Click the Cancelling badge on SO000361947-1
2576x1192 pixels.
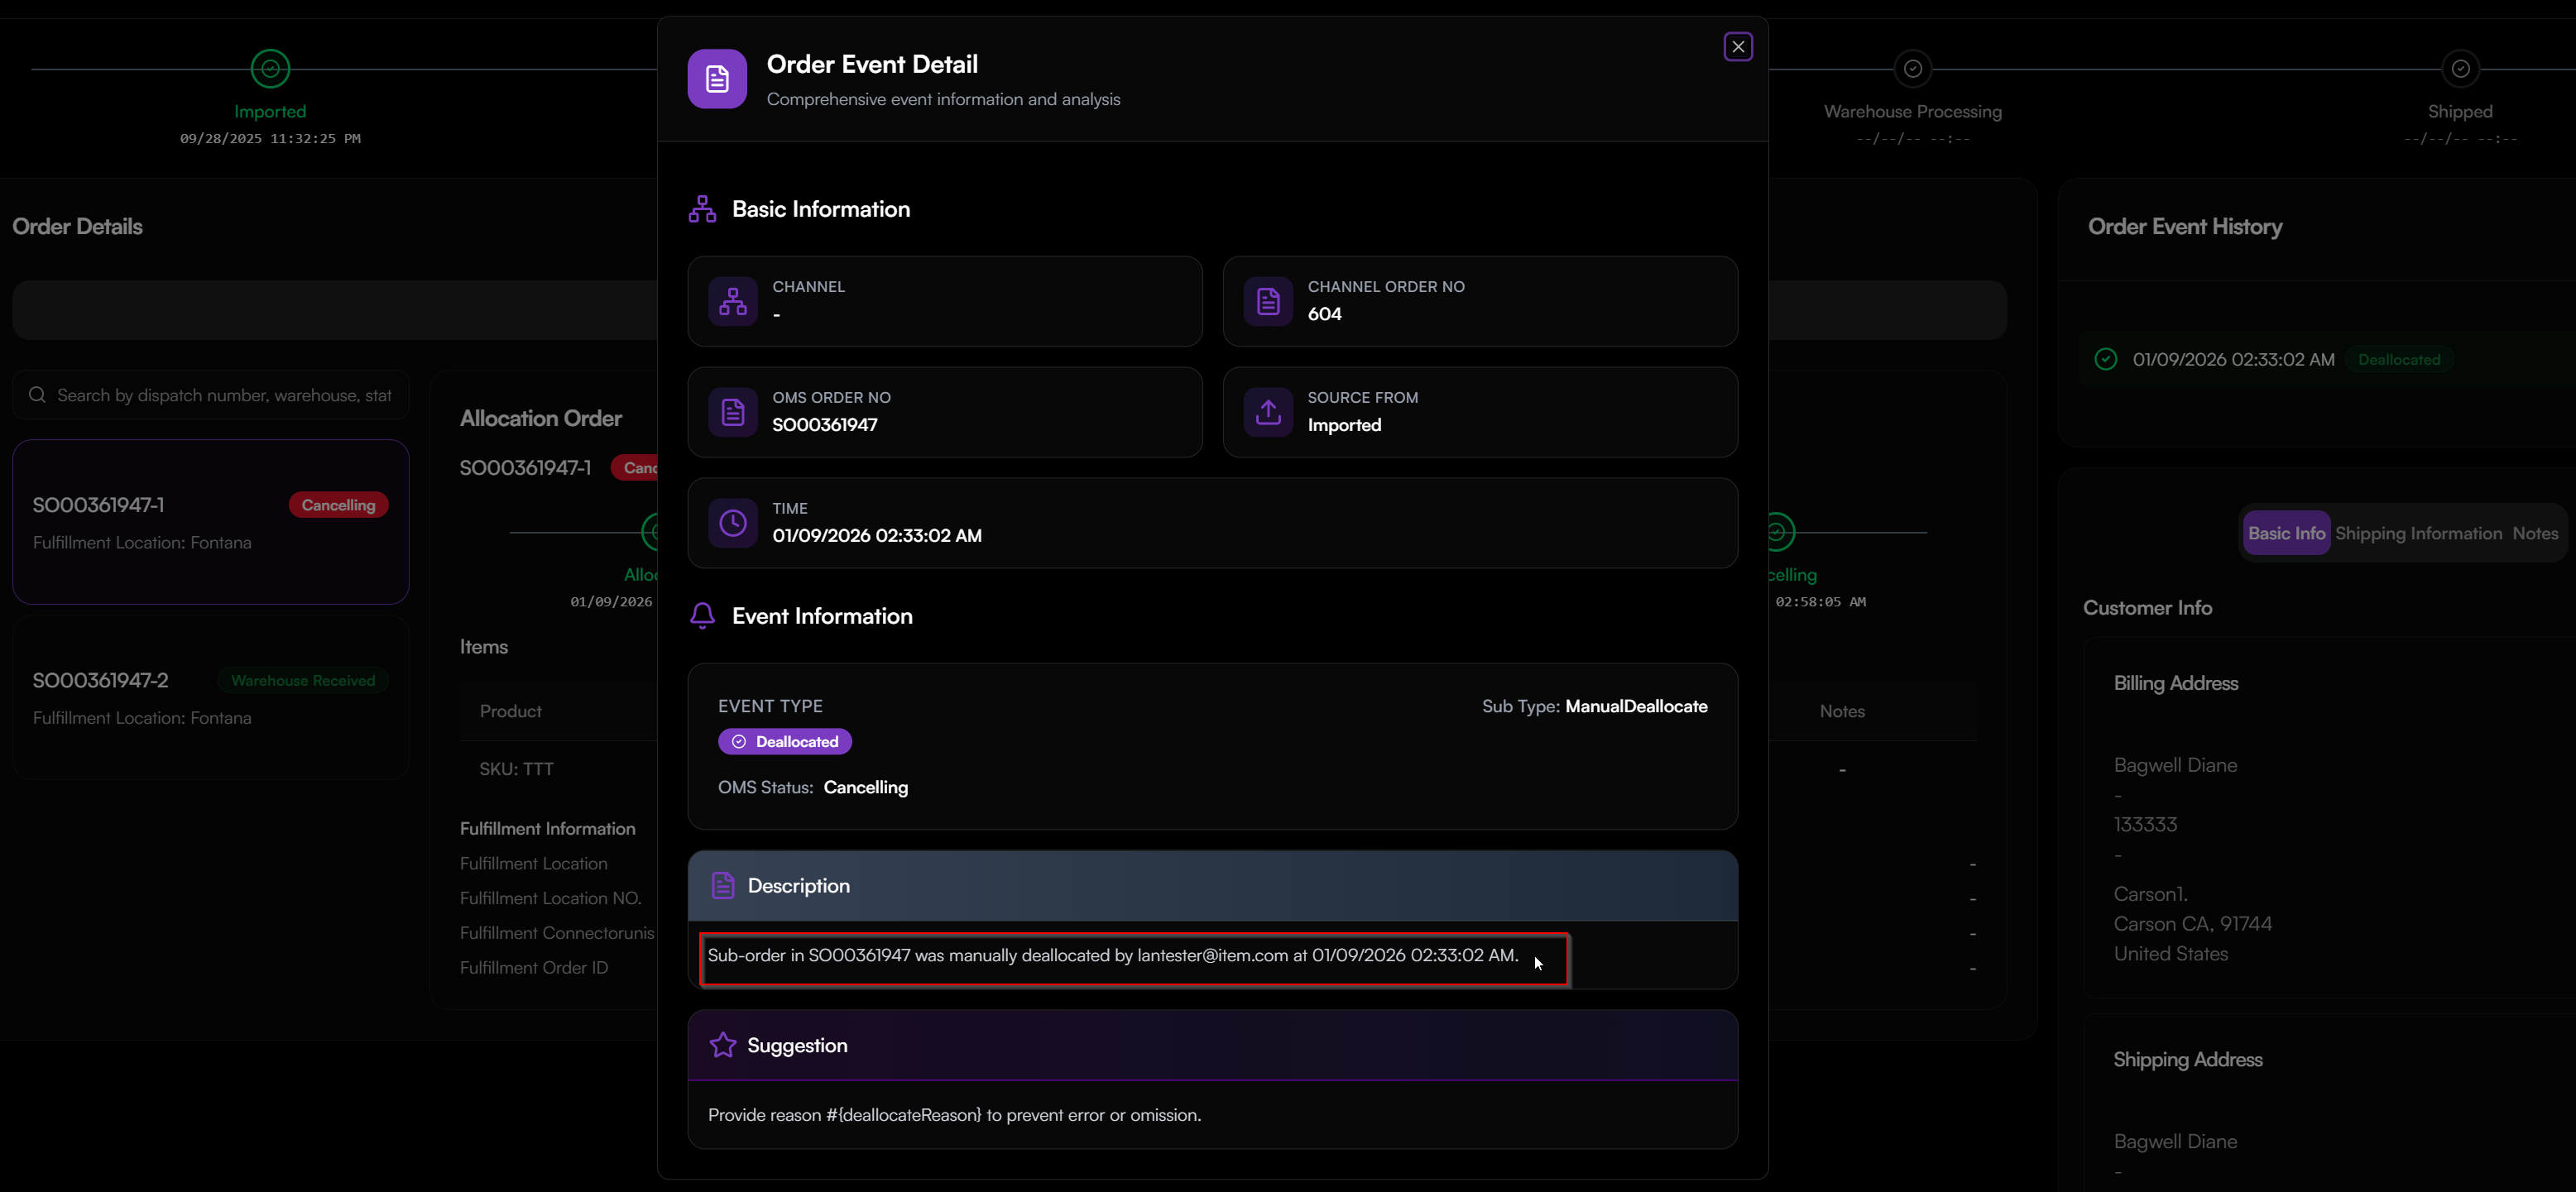[x=336, y=504]
